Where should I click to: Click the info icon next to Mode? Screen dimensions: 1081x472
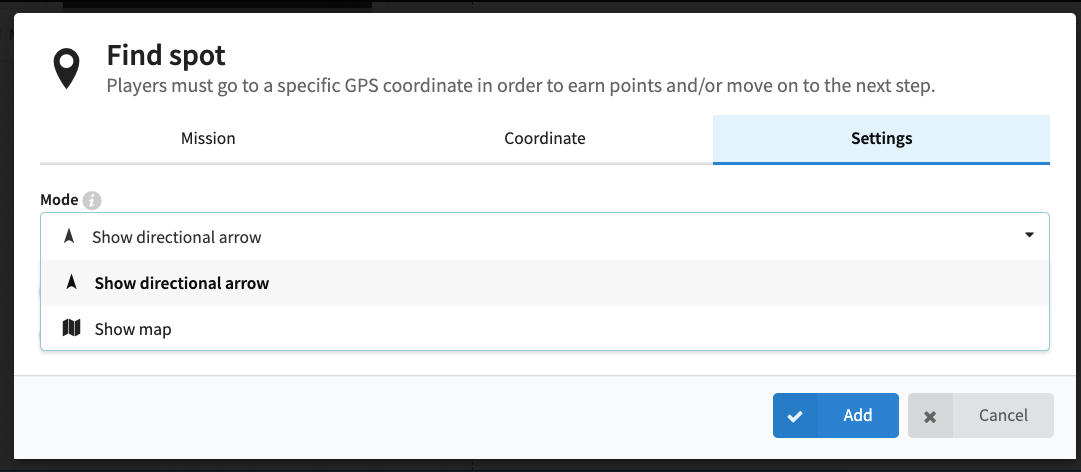(x=92, y=200)
